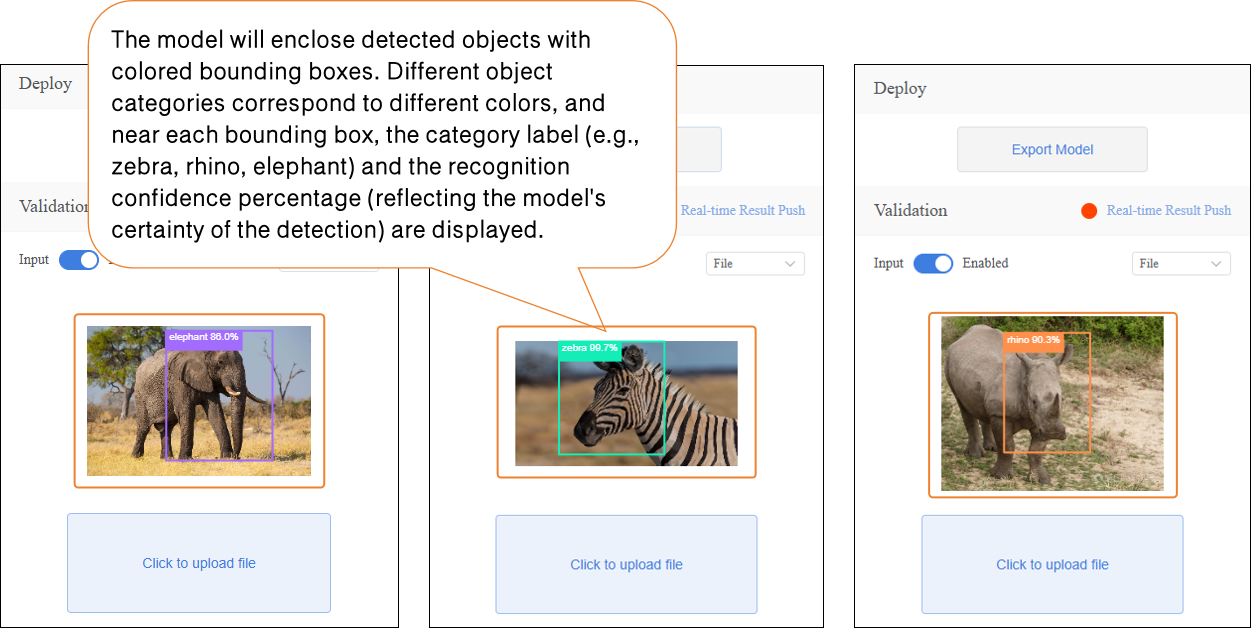
Task: Open Real-time Result Push link in the right panel
Action: (1168, 211)
